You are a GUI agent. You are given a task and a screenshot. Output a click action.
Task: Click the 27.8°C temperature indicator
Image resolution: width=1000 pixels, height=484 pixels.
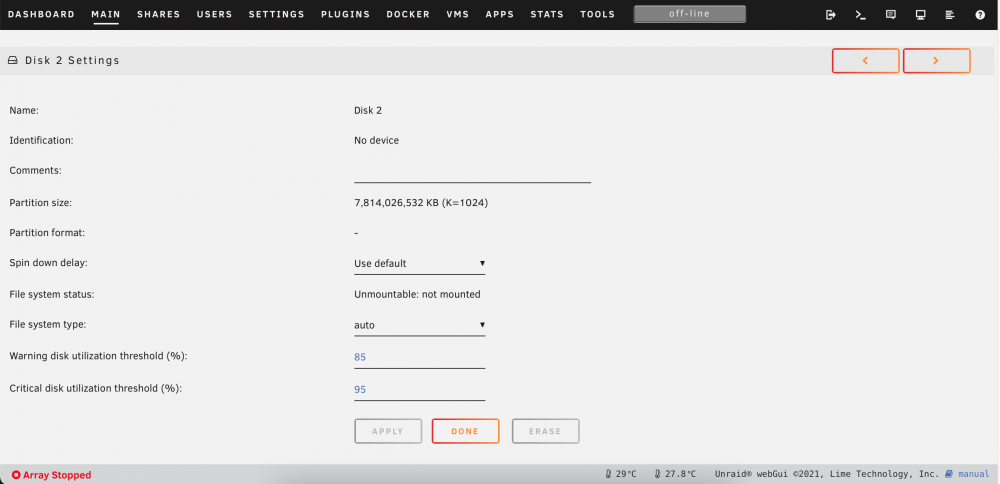(675, 474)
